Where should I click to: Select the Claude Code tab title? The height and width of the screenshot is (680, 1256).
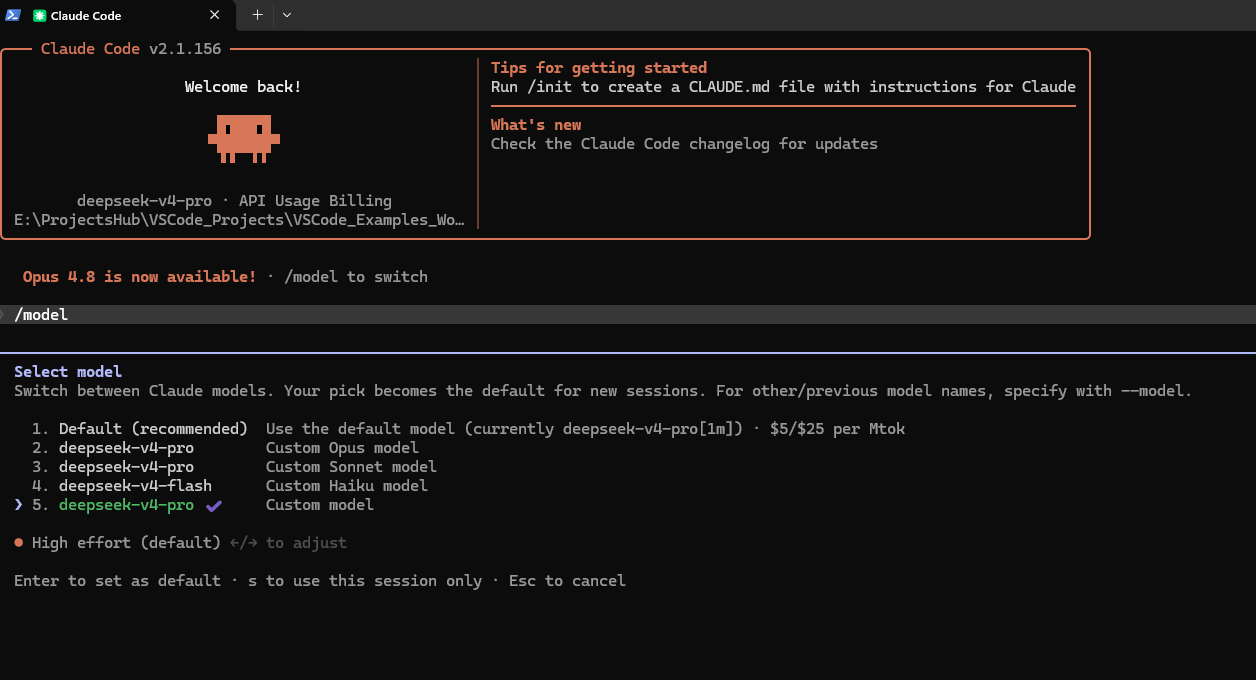[x=86, y=16]
